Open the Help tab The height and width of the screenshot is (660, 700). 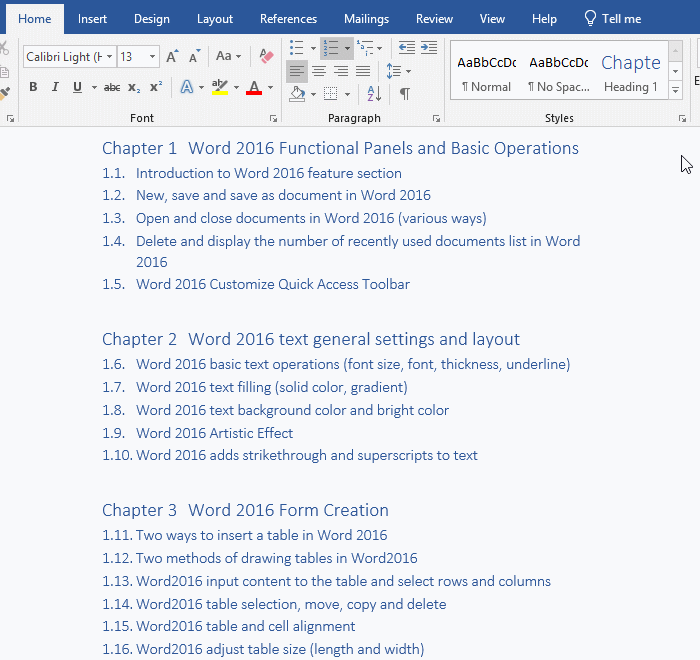544,19
